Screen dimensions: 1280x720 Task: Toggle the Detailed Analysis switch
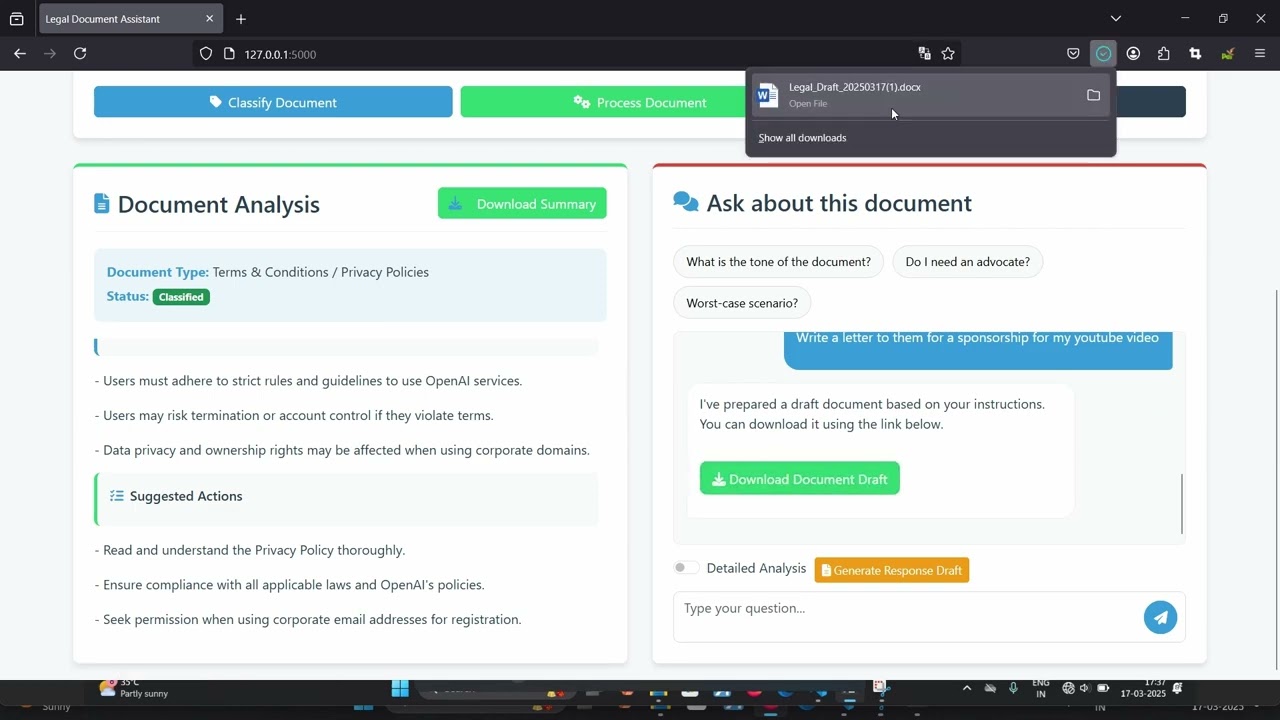coord(686,568)
